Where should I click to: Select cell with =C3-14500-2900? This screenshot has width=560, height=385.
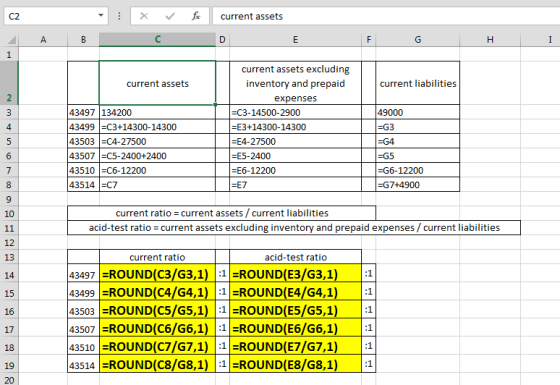295,112
